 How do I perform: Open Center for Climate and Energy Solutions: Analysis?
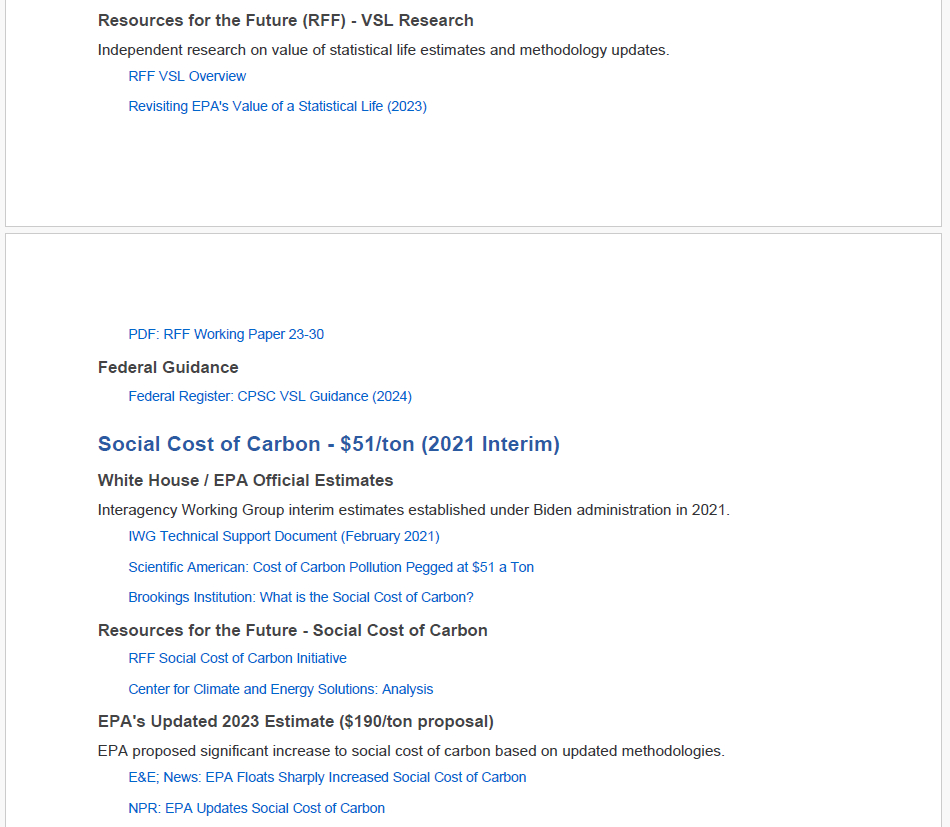tap(281, 689)
